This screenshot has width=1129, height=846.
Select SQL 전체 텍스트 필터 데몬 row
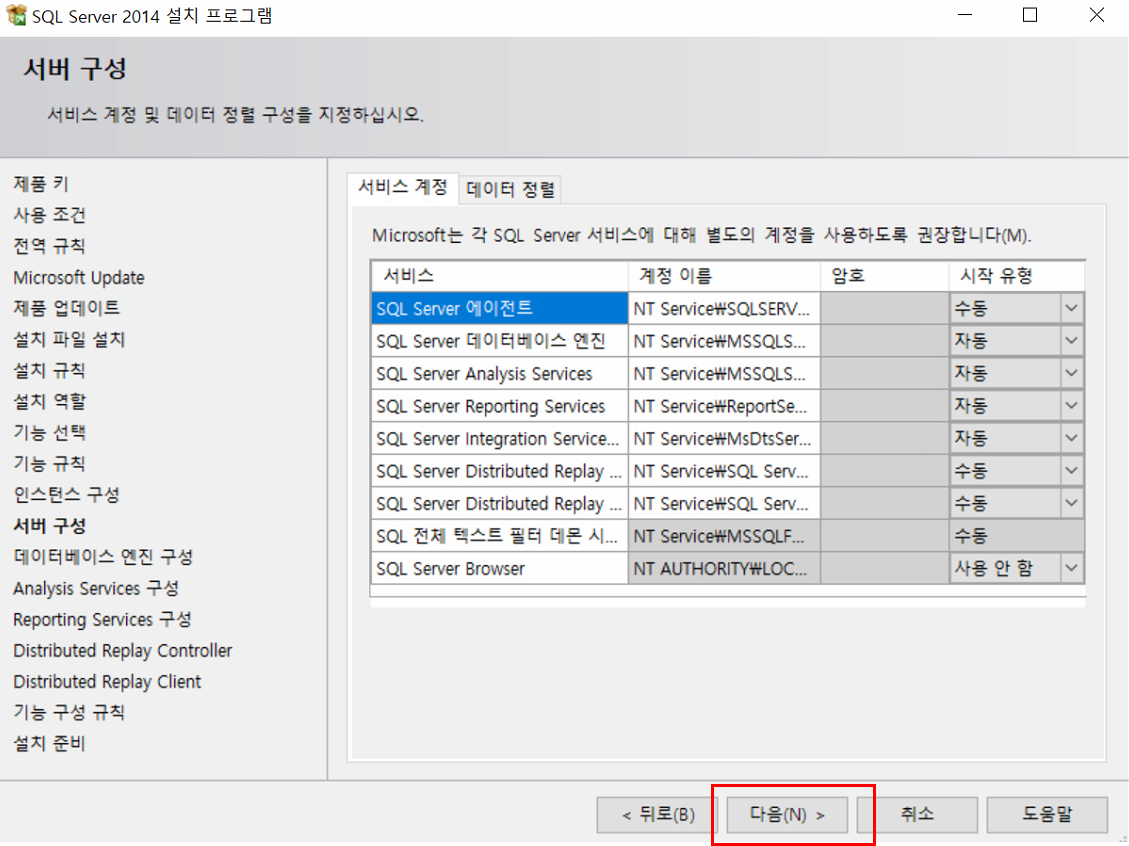pyautogui.click(x=500, y=536)
